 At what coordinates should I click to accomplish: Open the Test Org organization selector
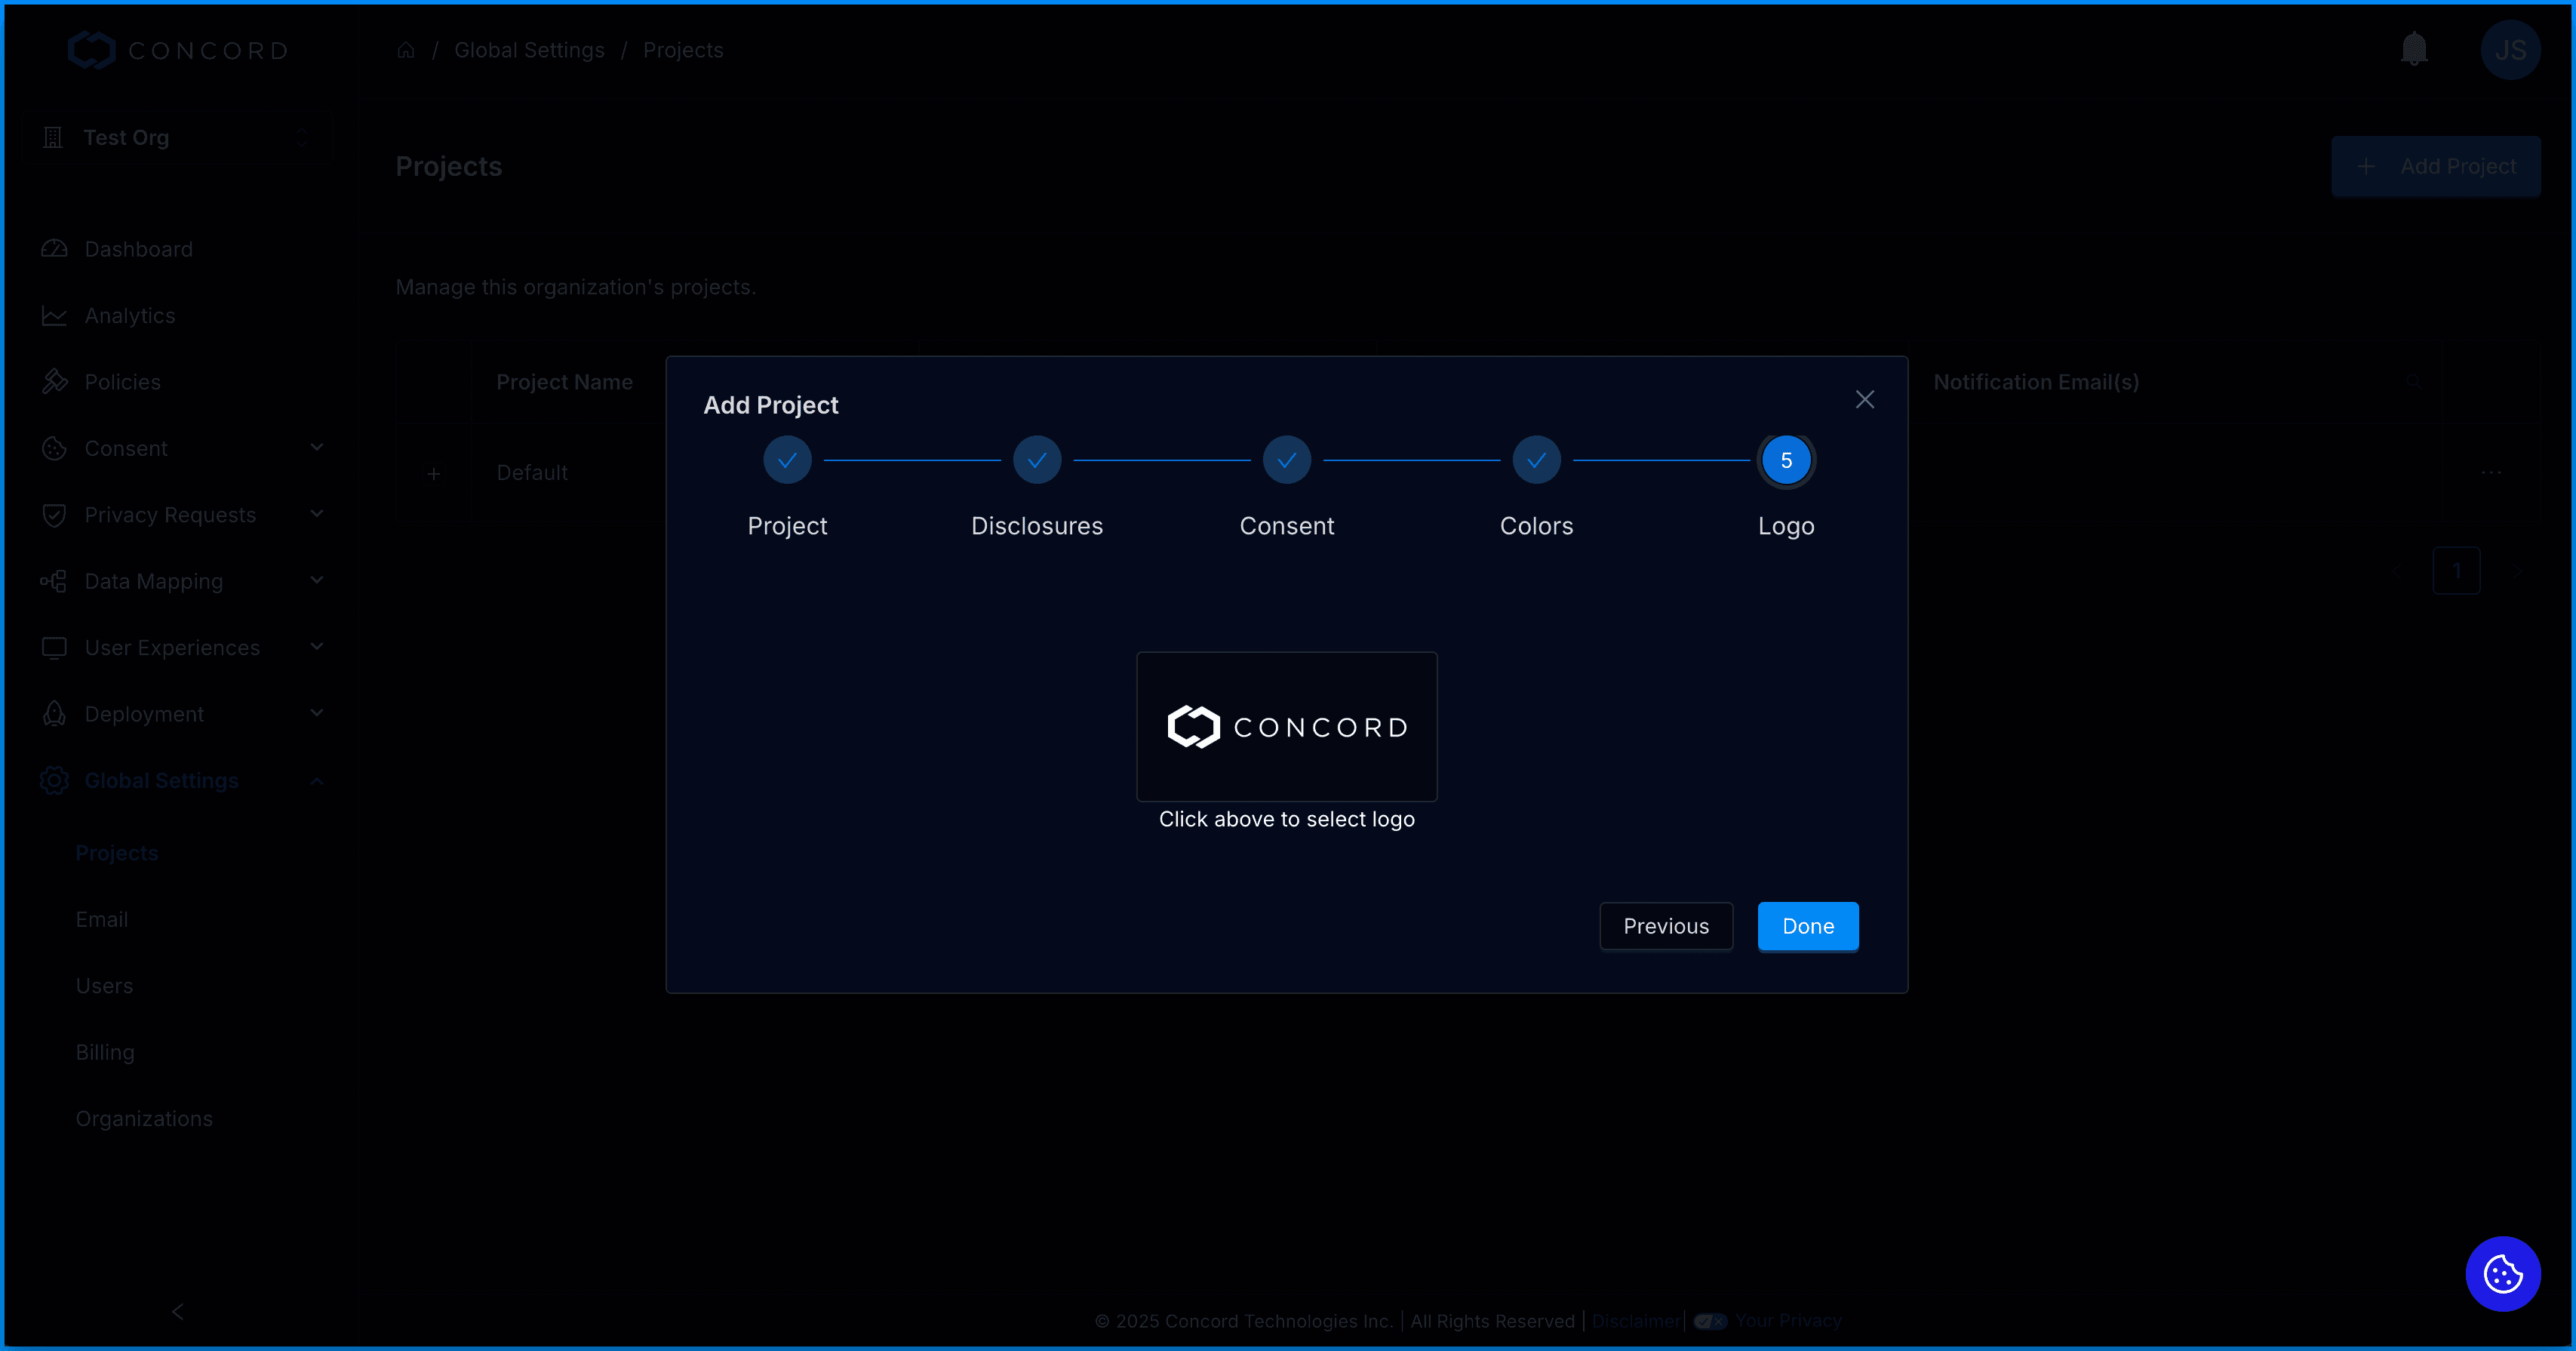pos(177,138)
